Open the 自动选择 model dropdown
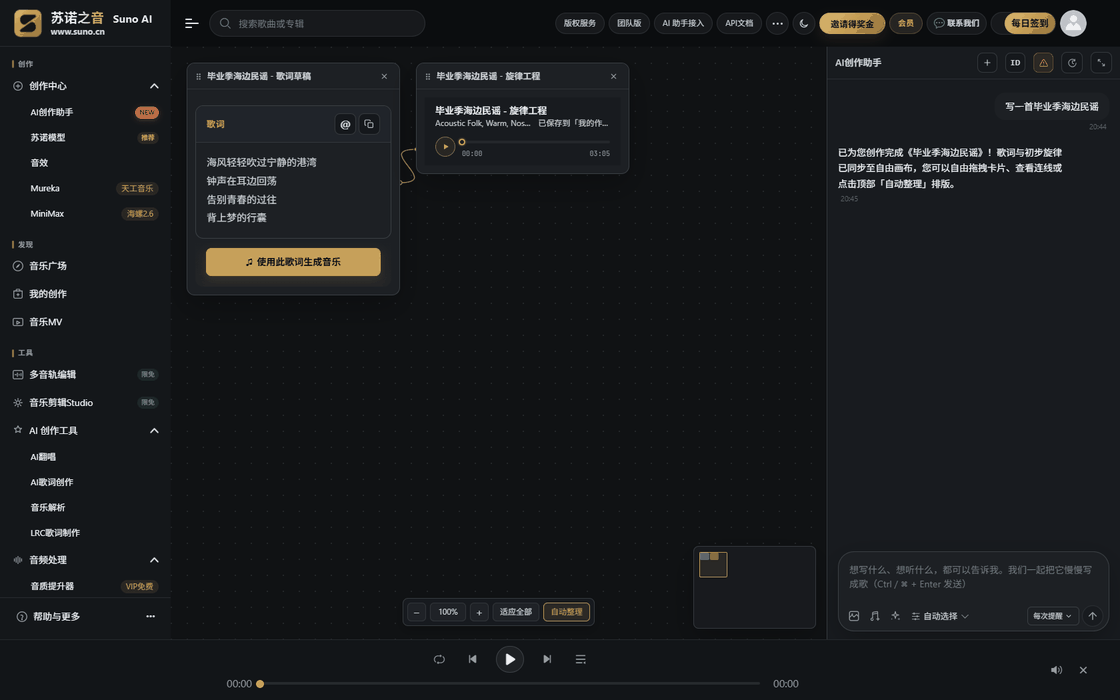Viewport: 1120px width, 700px height. (940, 616)
